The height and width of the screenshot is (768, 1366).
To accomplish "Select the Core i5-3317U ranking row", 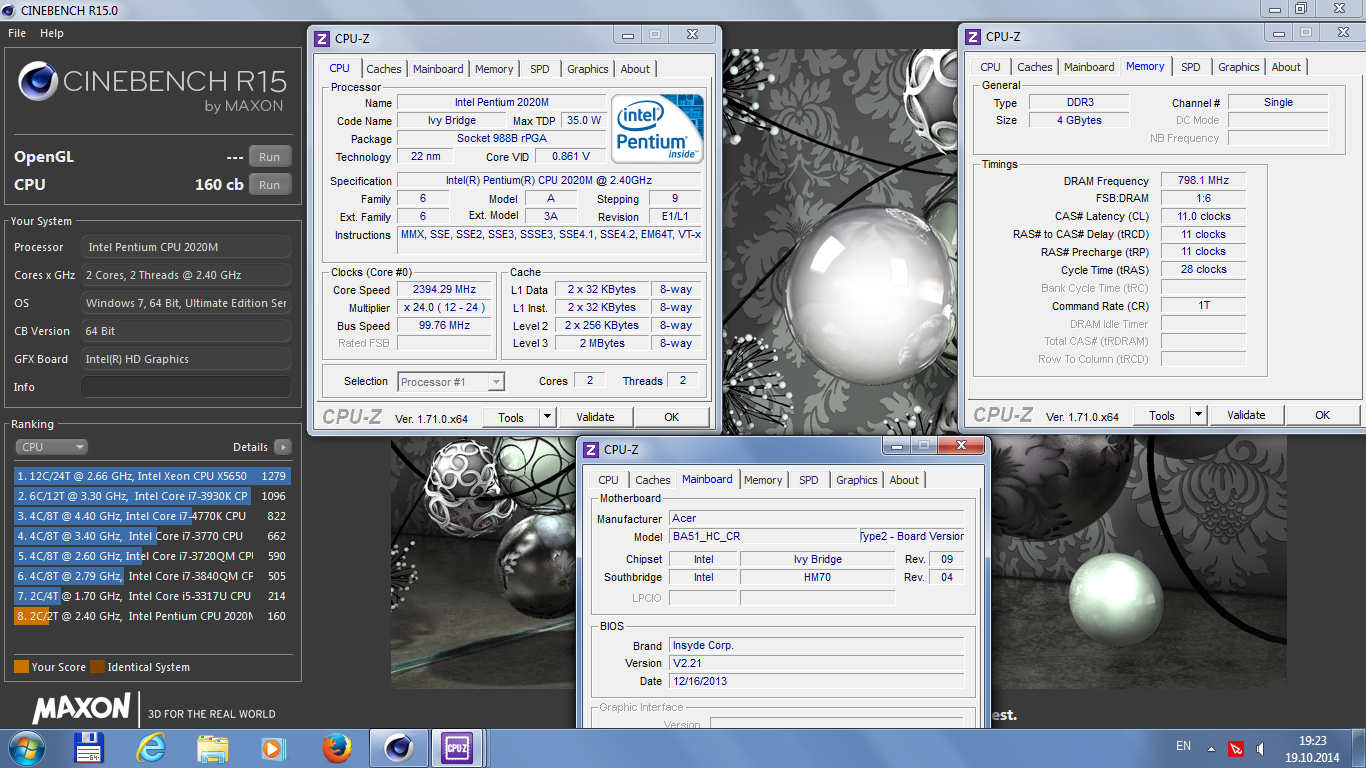I will click(151, 596).
